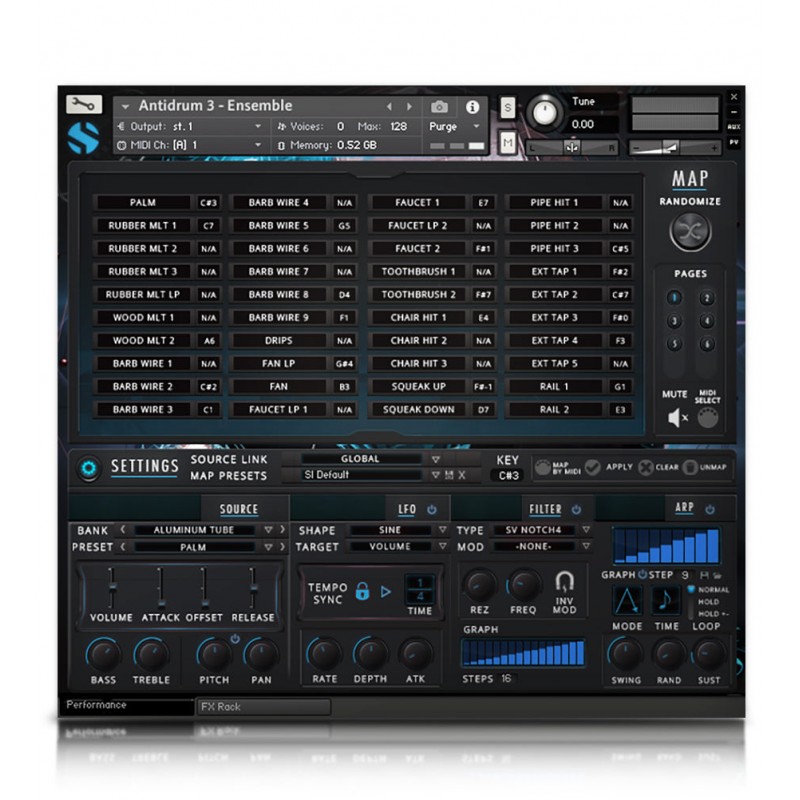Screen dimensions: 800x800
Task: Click the wrench settings icon in Kontakt header
Action: point(83,104)
